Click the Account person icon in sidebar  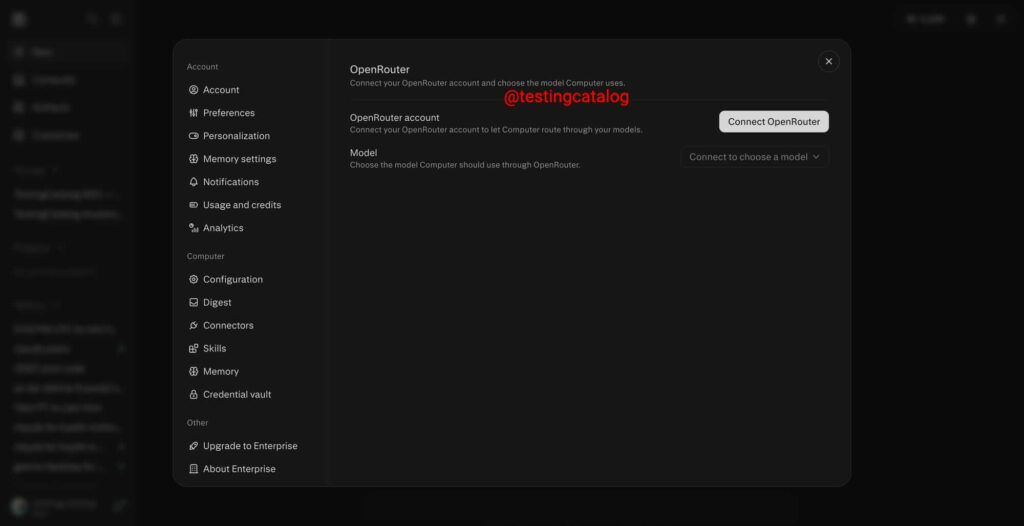click(193, 90)
